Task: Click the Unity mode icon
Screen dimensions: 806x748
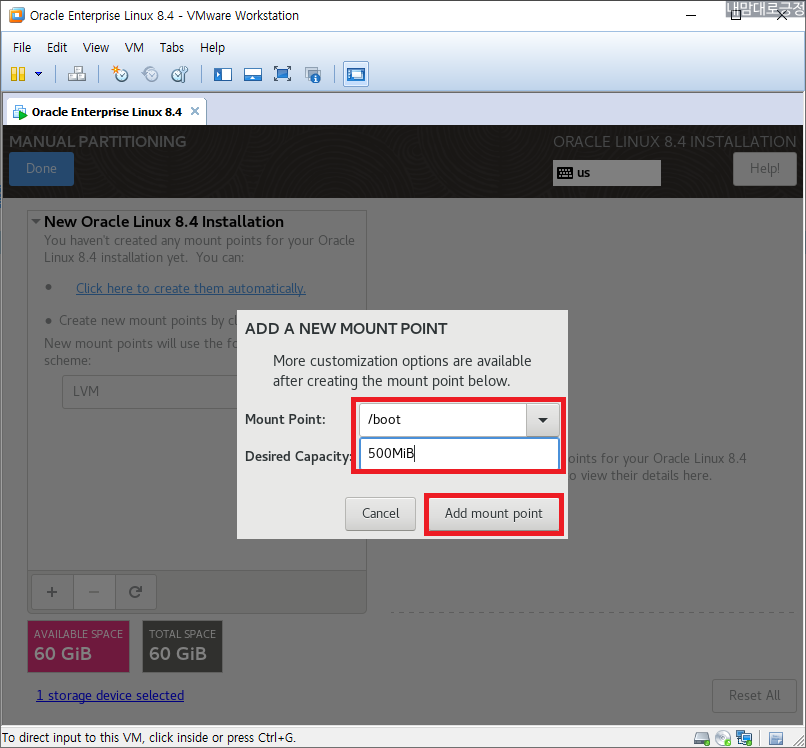Action: pos(313,75)
